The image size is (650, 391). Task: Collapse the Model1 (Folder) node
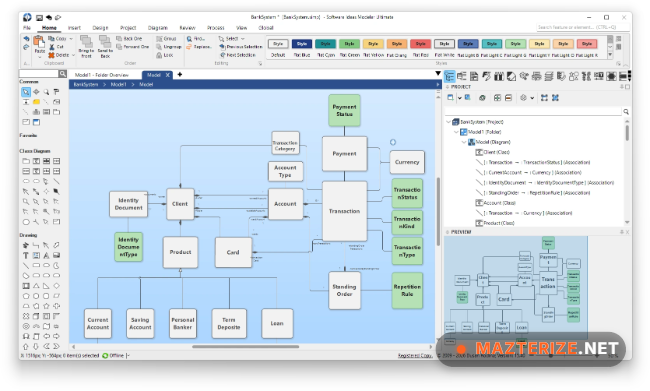click(x=456, y=132)
